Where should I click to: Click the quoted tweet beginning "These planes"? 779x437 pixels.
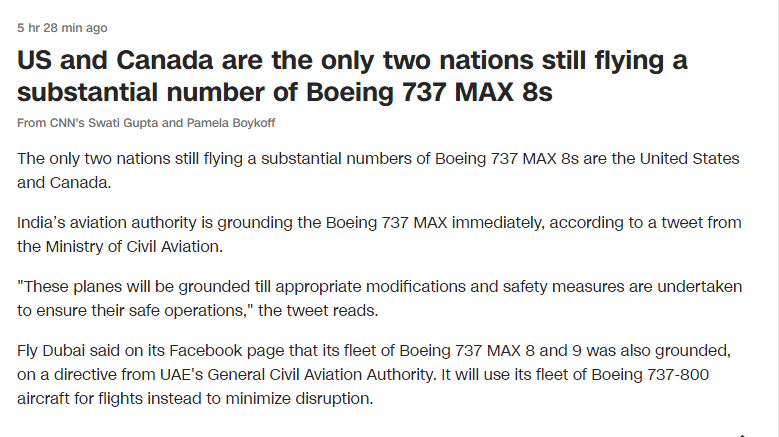pyautogui.click(x=380, y=298)
